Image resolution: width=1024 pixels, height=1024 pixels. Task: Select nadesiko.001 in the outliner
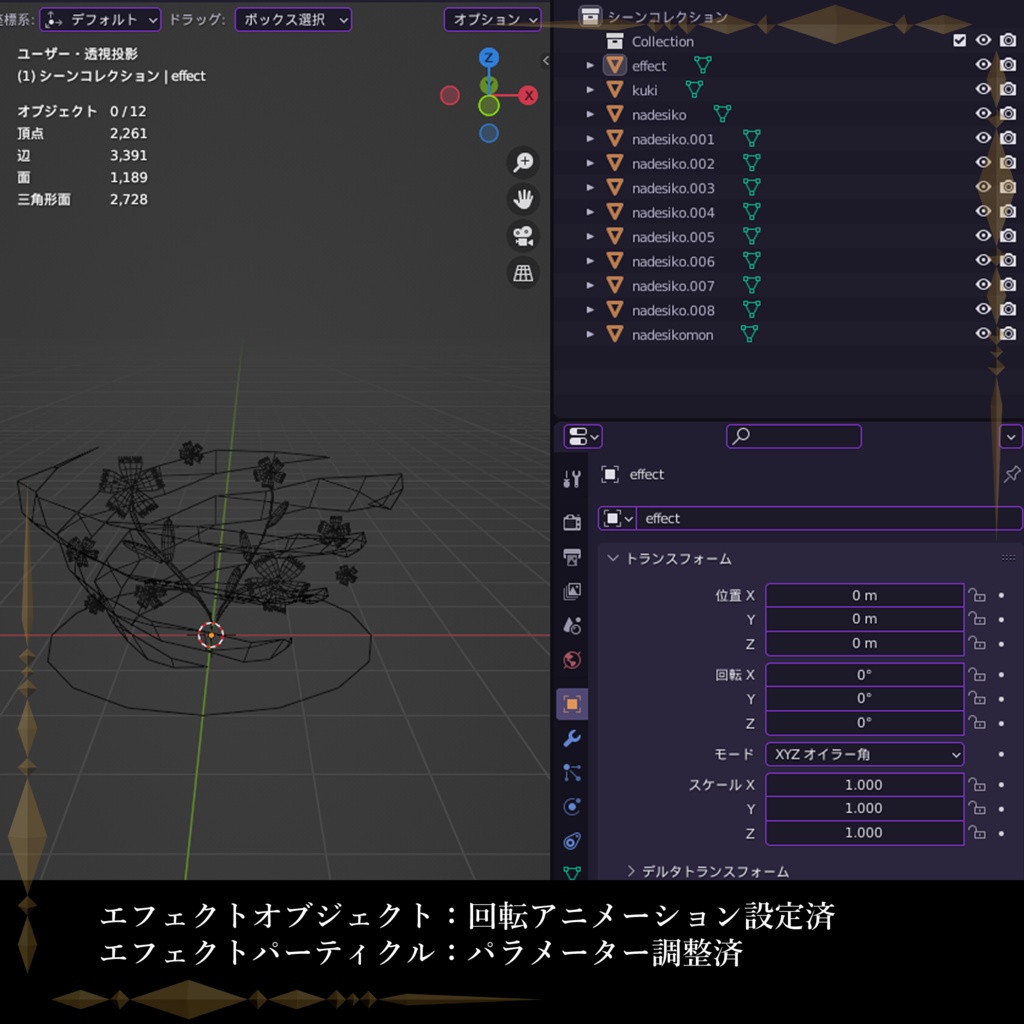[673, 139]
